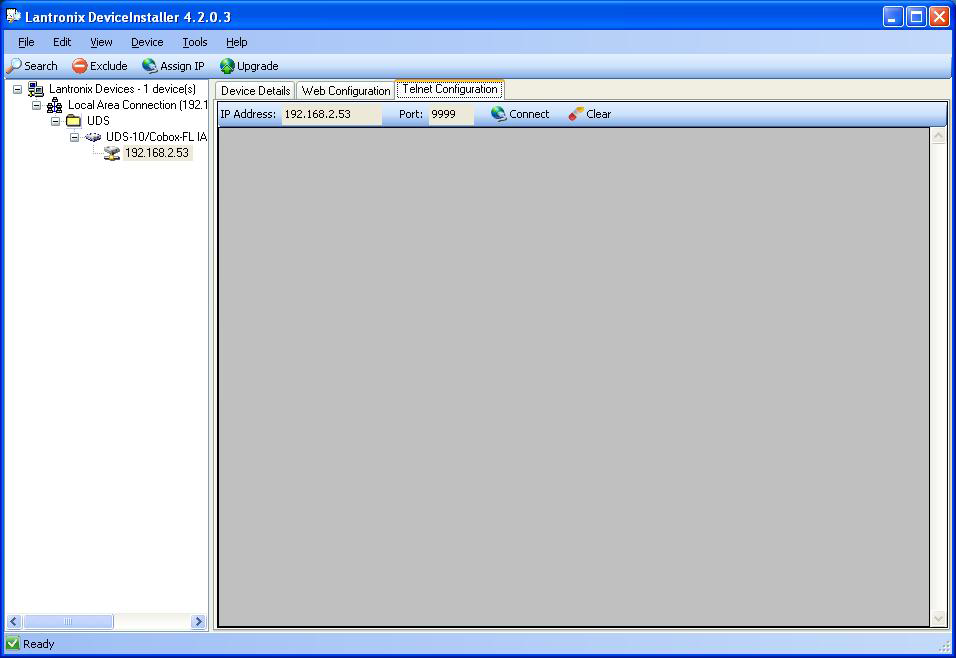Click the Local Area Connection network icon
Screen dimensions: 956x658
click(x=55, y=105)
